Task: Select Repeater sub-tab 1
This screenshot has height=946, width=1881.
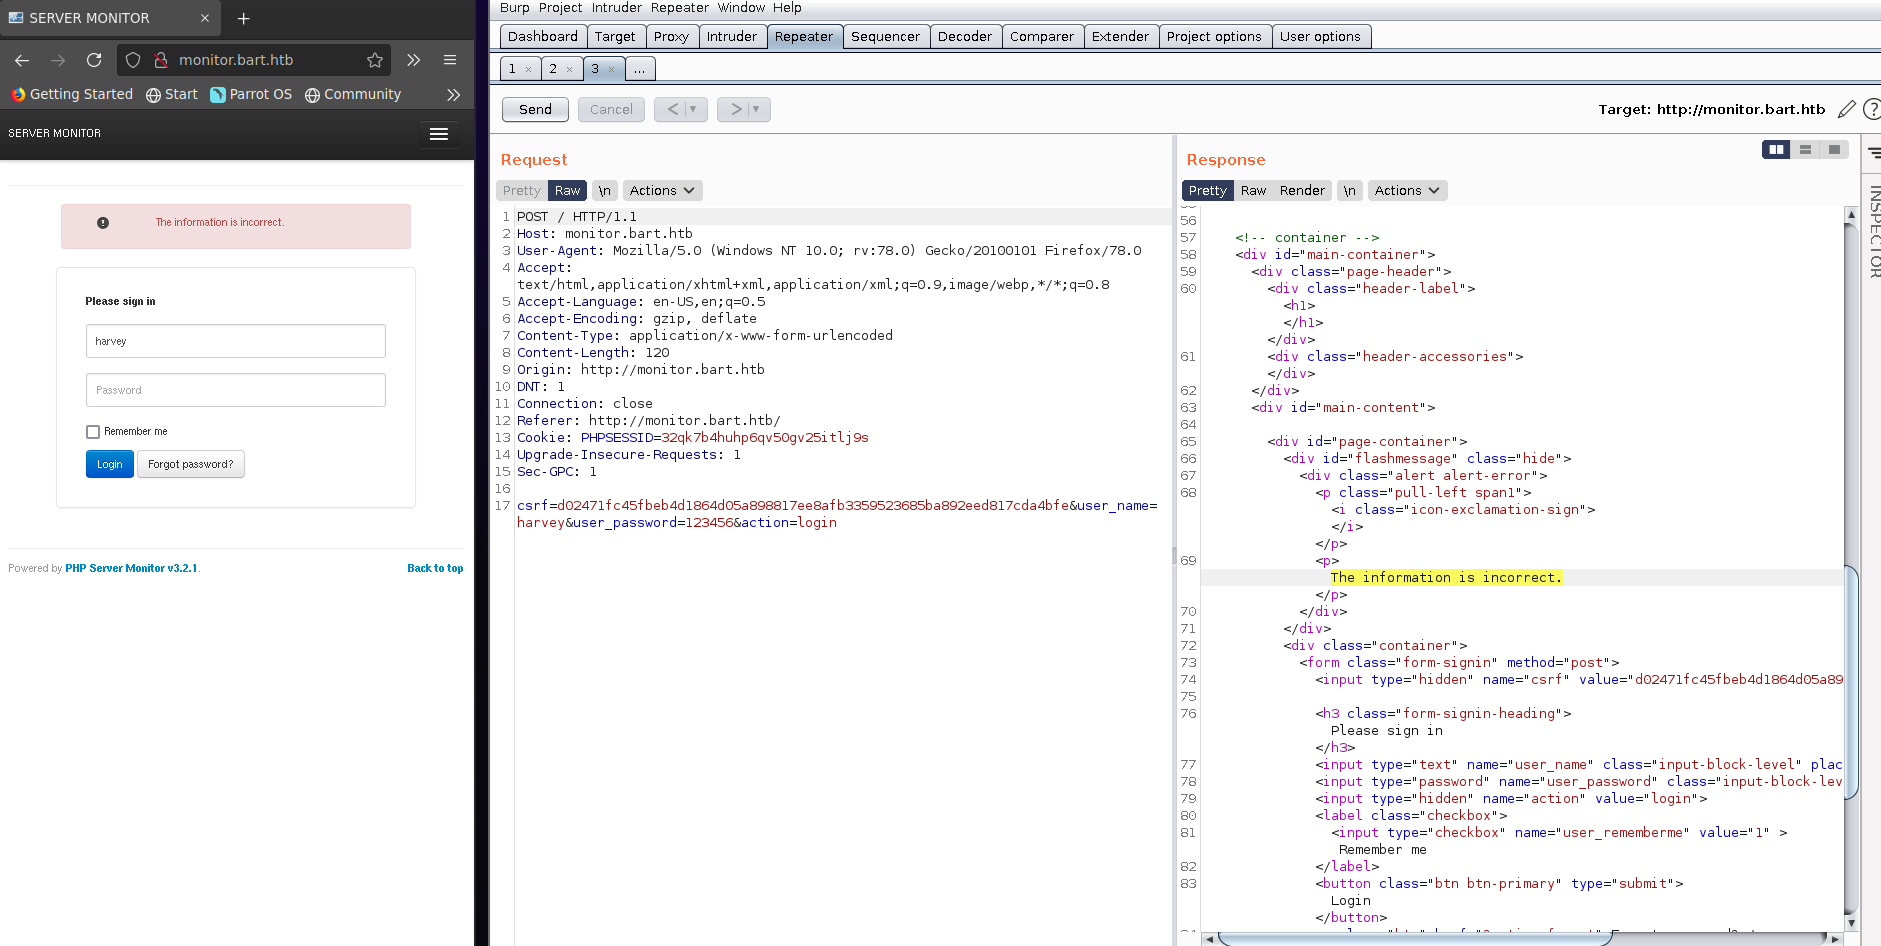Action: pyautogui.click(x=512, y=69)
